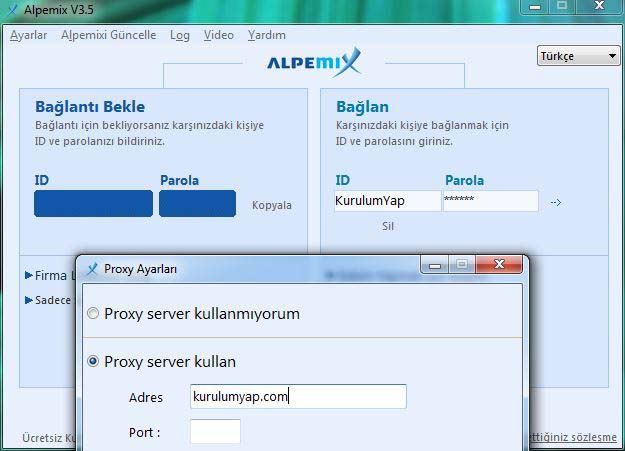Screen dimensions: 625x451
Task: Click the connect arrow next to Parola
Action: pos(556,203)
